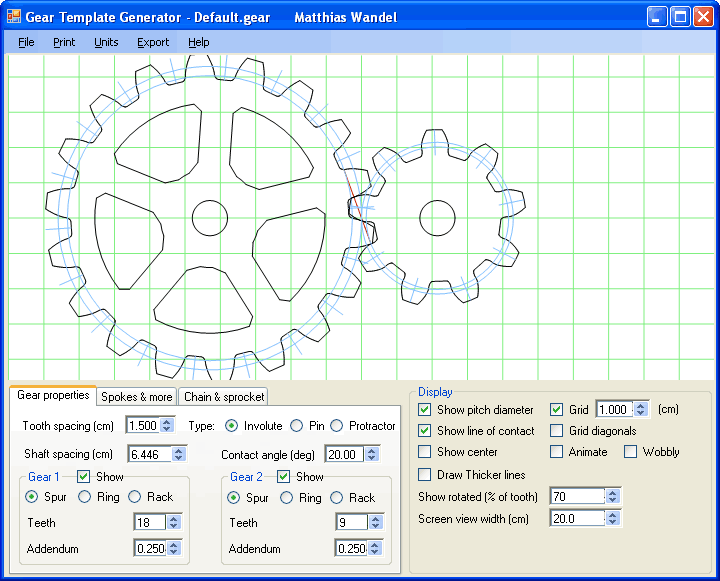Increase Tooth spacing with up arrow
Viewport: 720px width, 581px height.
point(167,421)
